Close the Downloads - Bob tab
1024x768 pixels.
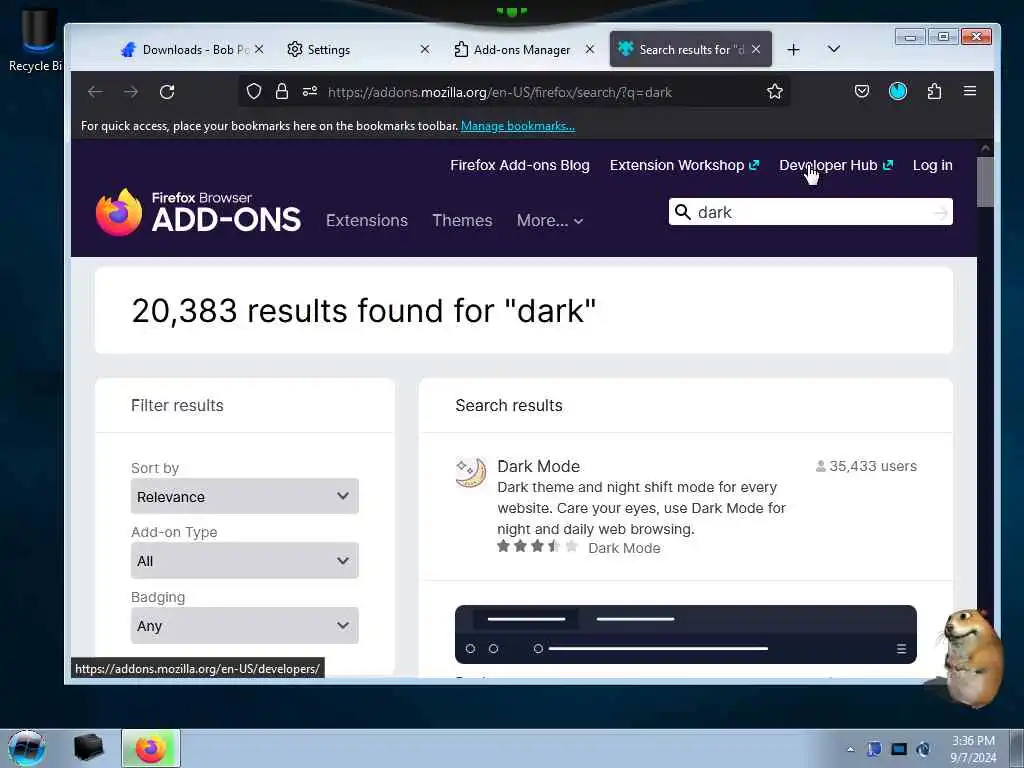(259, 49)
